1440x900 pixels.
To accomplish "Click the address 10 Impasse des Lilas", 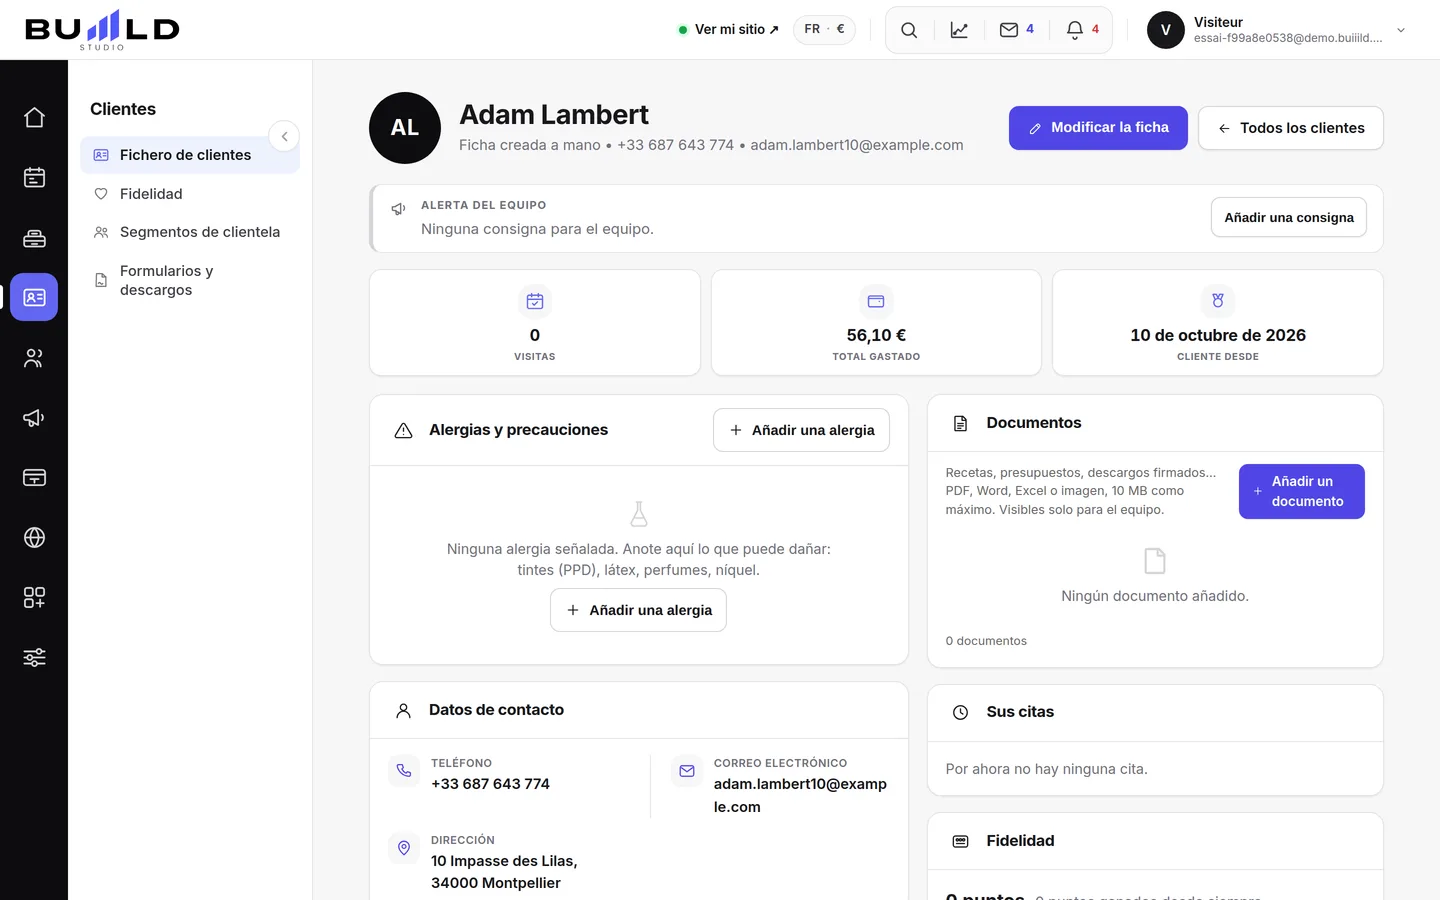I will [504, 872].
